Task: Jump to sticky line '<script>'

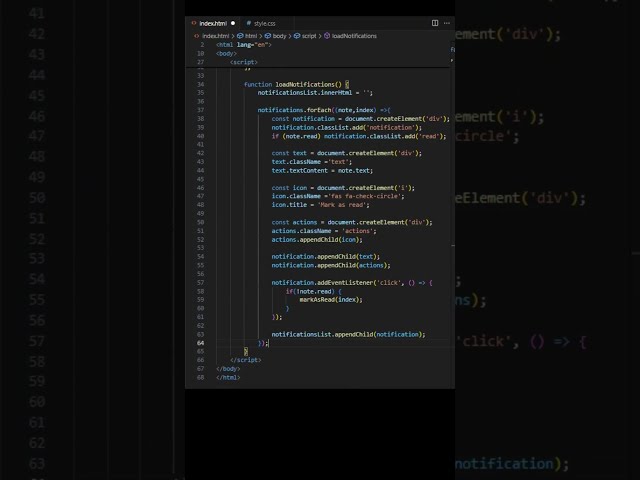Action: pos(244,62)
